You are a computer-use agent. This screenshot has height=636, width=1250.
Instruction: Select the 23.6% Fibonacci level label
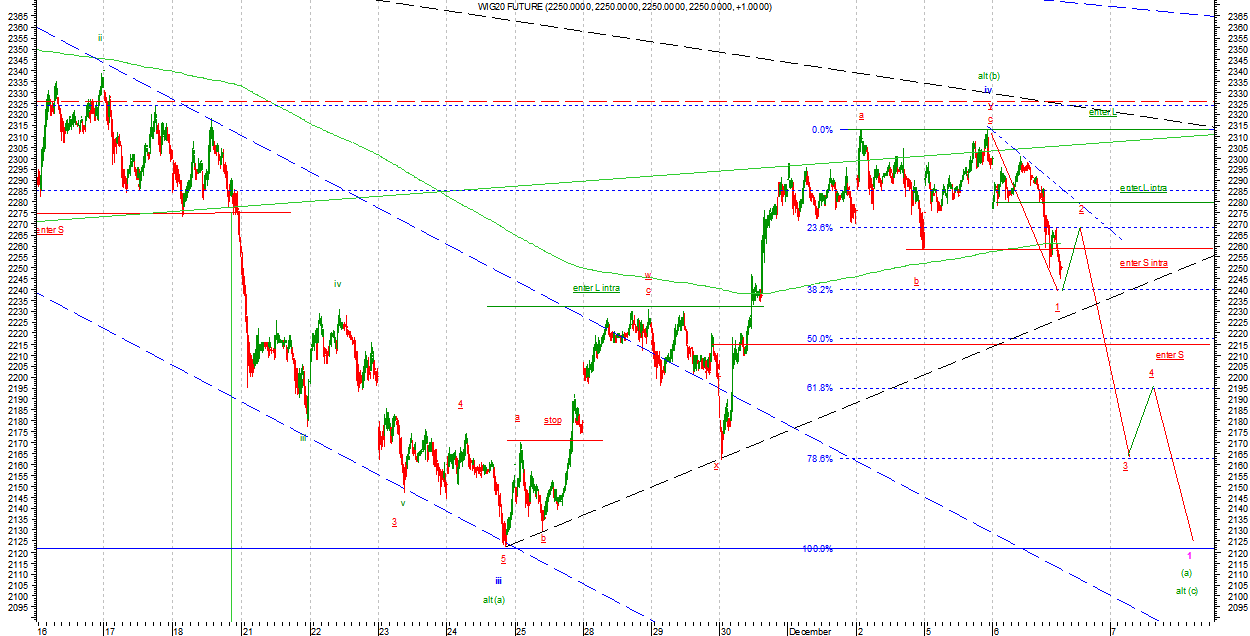820,228
